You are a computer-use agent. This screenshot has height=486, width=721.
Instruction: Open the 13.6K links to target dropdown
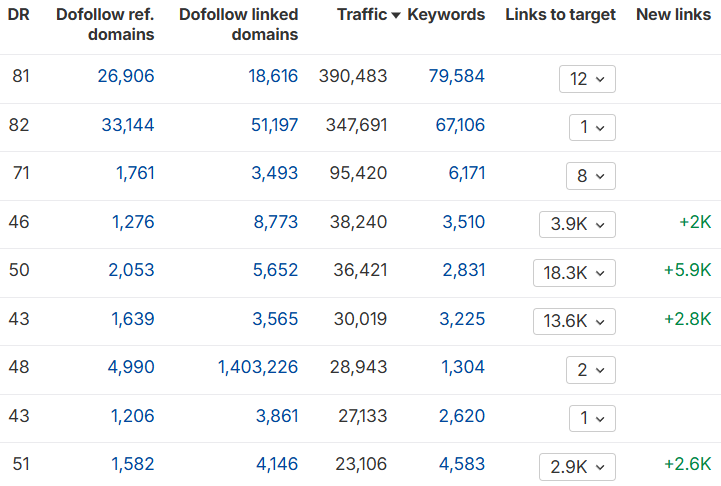point(574,321)
